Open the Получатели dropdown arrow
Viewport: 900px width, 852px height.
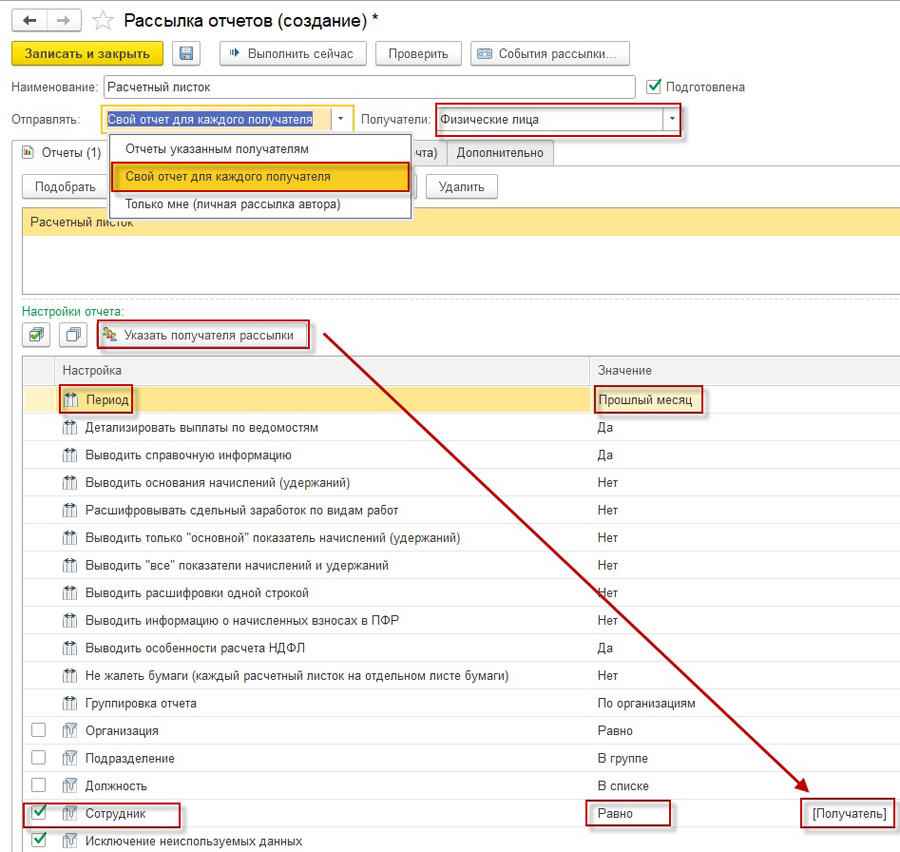tap(672, 120)
